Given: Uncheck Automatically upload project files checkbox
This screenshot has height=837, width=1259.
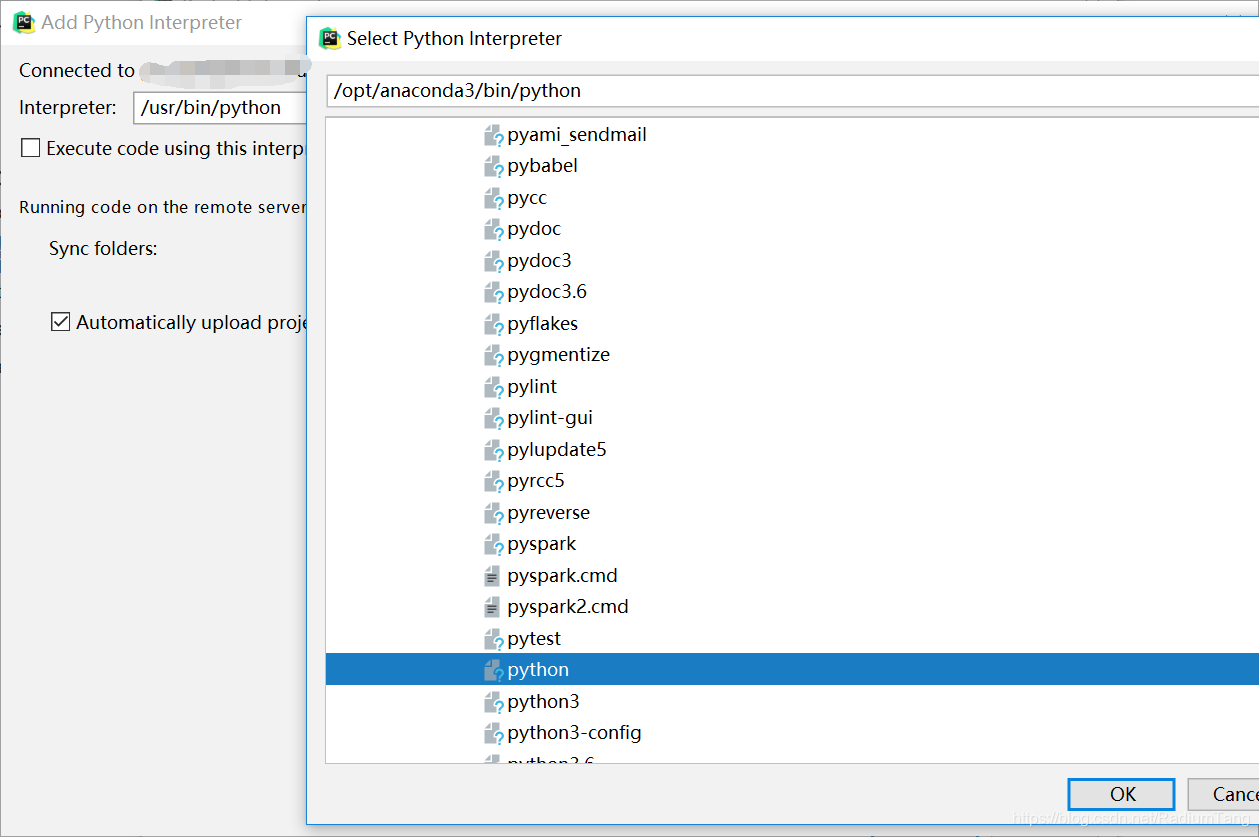Looking at the screenshot, I should pyautogui.click(x=61, y=322).
